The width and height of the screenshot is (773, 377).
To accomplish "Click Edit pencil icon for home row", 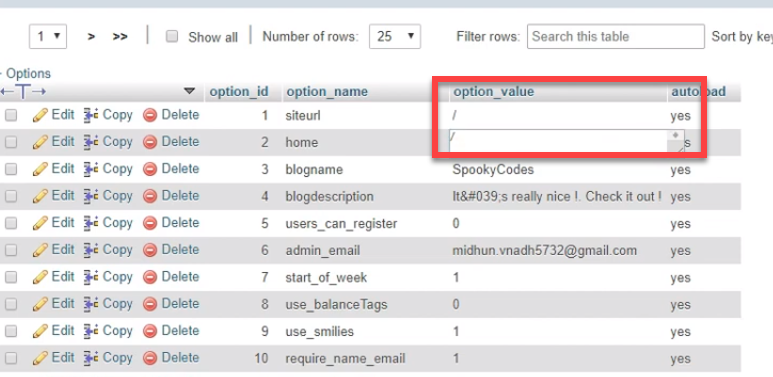I will pos(40,142).
